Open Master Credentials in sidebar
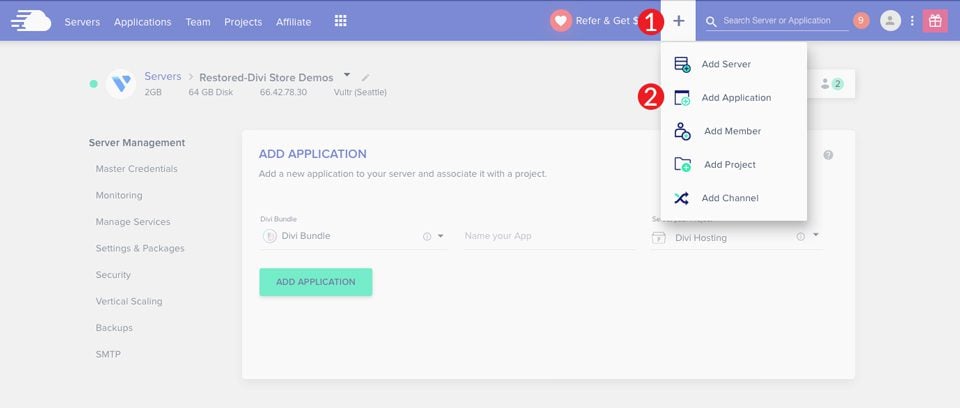Image resolution: width=960 pixels, height=408 pixels. coord(137,168)
